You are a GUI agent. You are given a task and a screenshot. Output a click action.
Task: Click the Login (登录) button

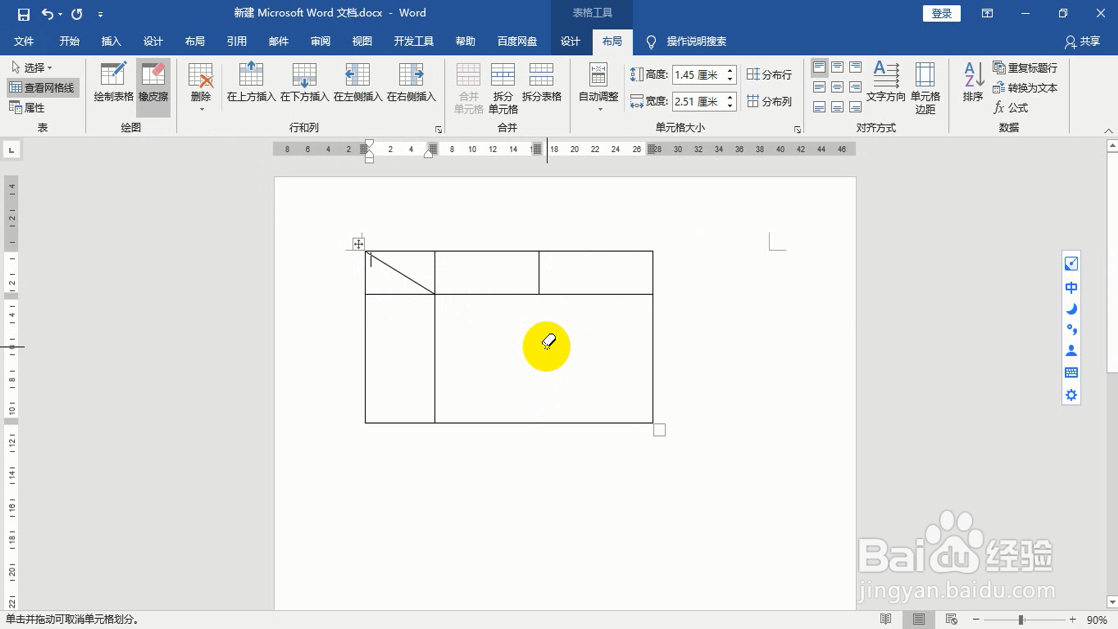pyautogui.click(x=941, y=14)
